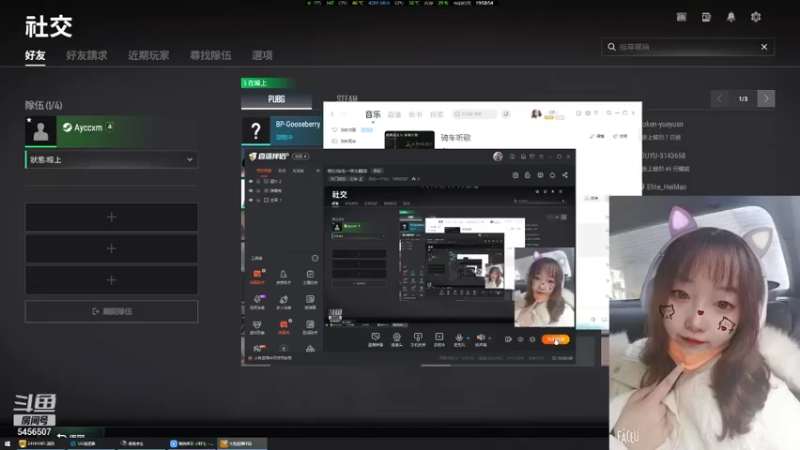Open the 听书 tab in music player
The height and width of the screenshot is (450, 800).
pyautogui.click(x=416, y=114)
